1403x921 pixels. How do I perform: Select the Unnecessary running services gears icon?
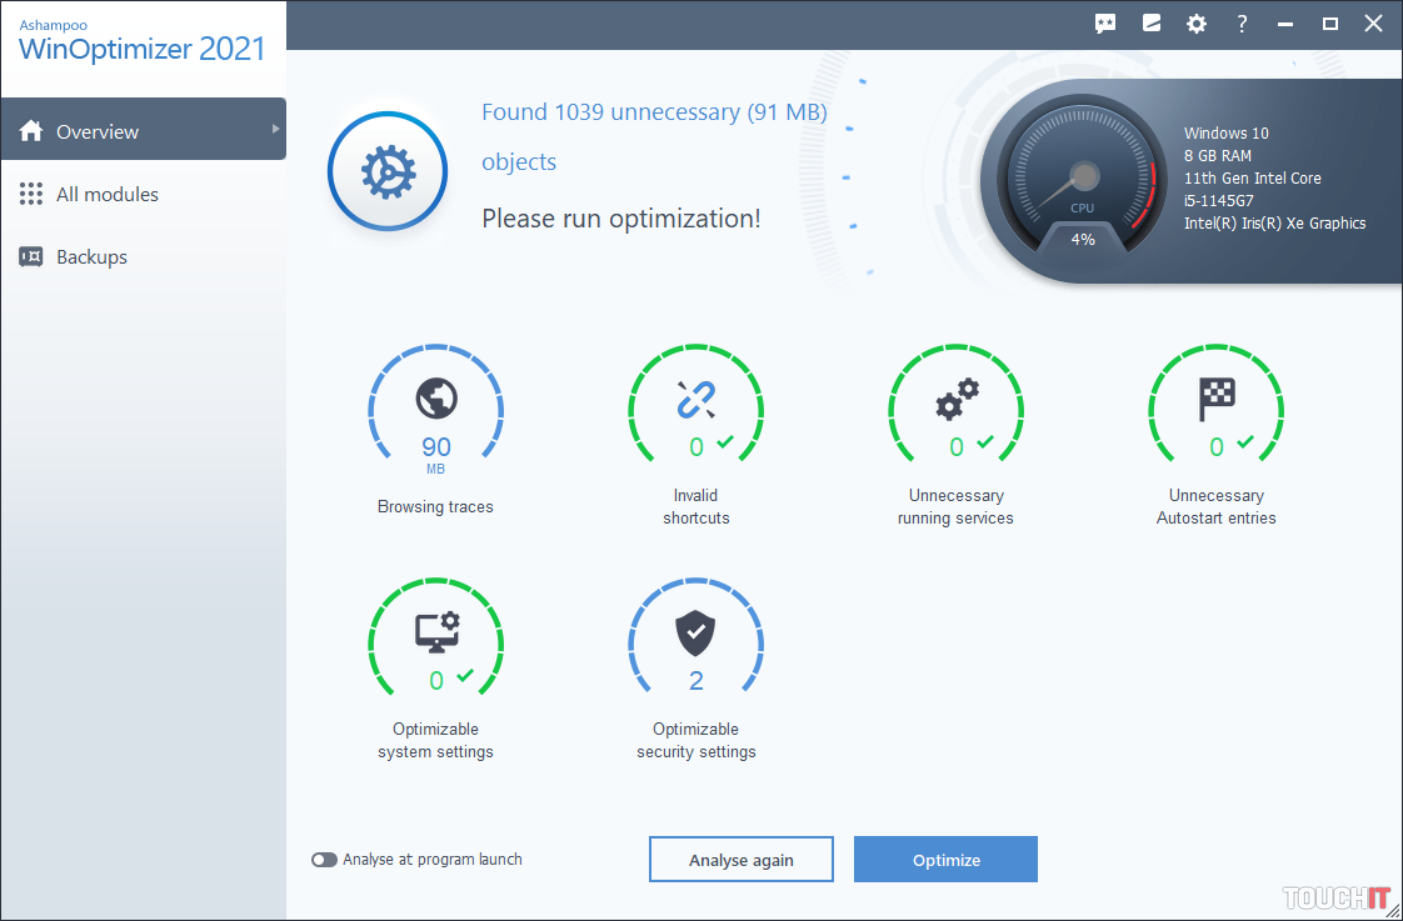pyautogui.click(x=956, y=399)
